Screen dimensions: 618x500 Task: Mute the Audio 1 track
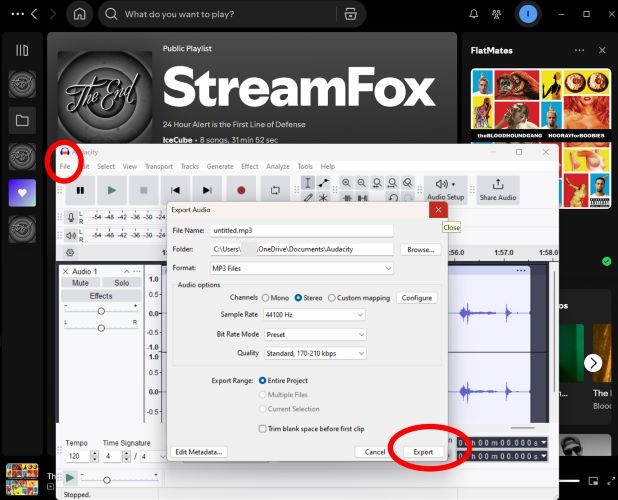point(80,283)
